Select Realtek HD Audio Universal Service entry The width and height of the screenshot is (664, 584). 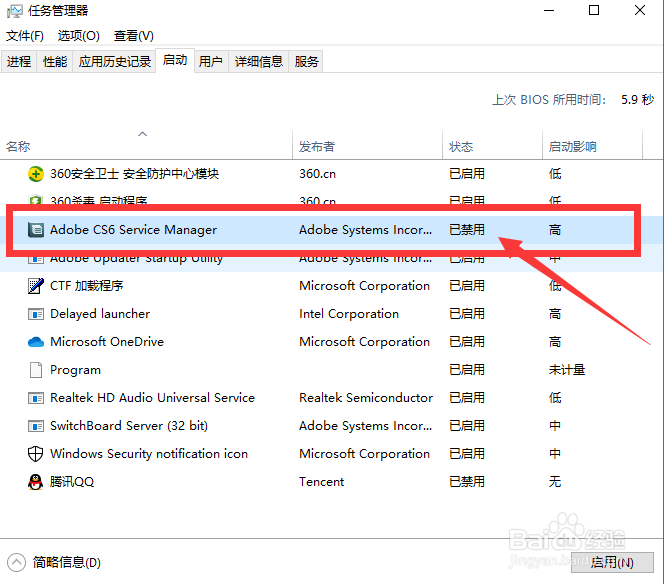(152, 398)
